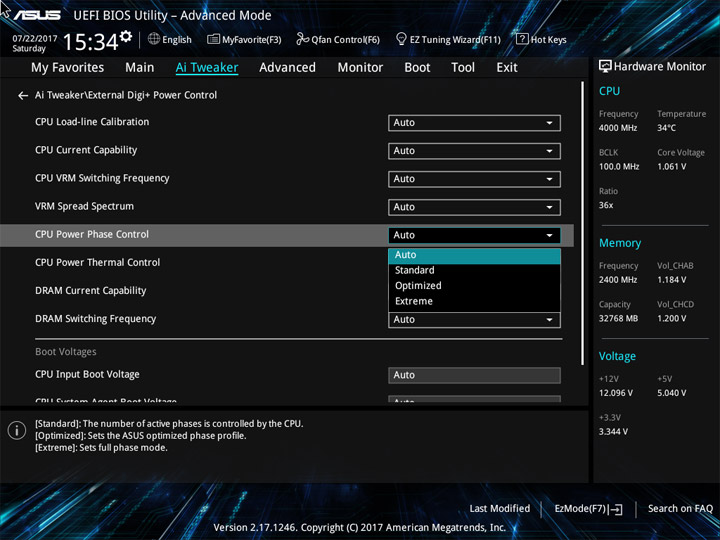720x540 pixels.
Task: Choose Auto in the open dropdown list
Action: (474, 255)
